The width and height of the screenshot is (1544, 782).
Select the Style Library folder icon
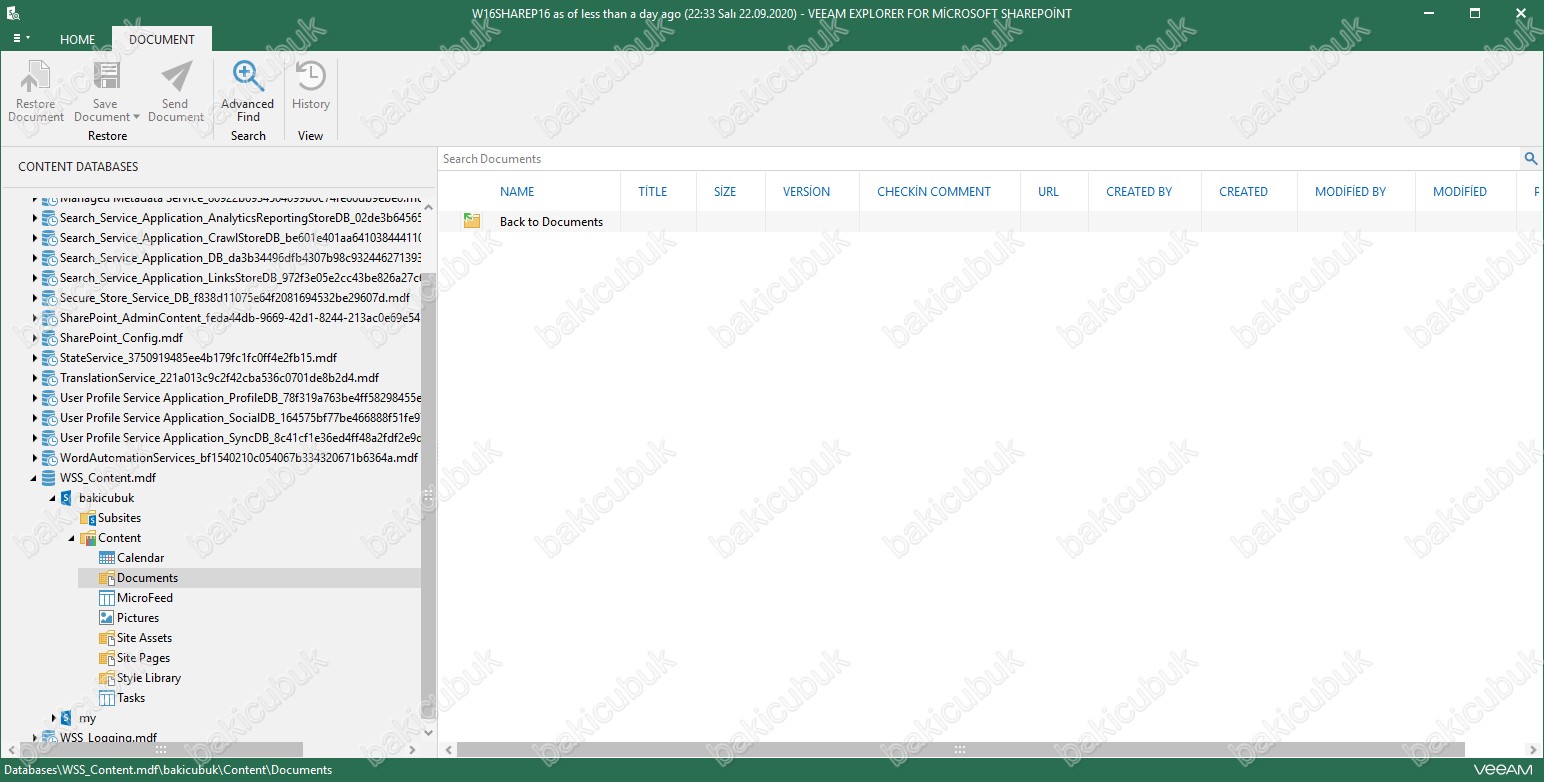point(107,678)
